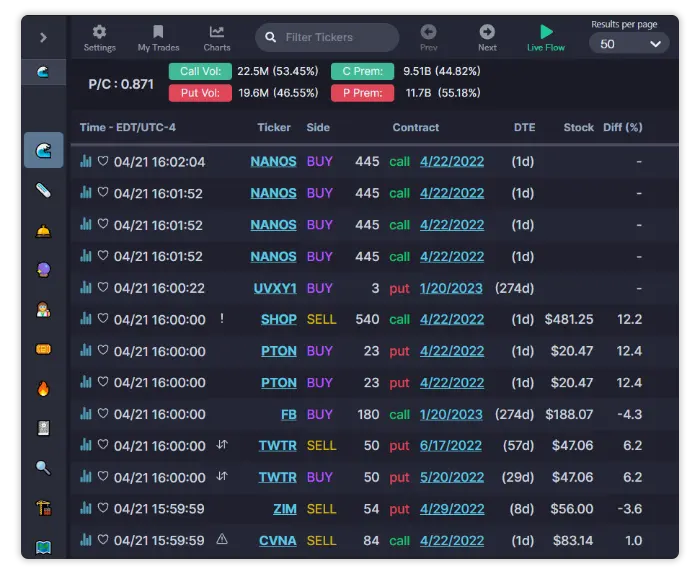Open chart icon for CVNA row
Viewport: 700px width, 574px height.
tap(86, 540)
